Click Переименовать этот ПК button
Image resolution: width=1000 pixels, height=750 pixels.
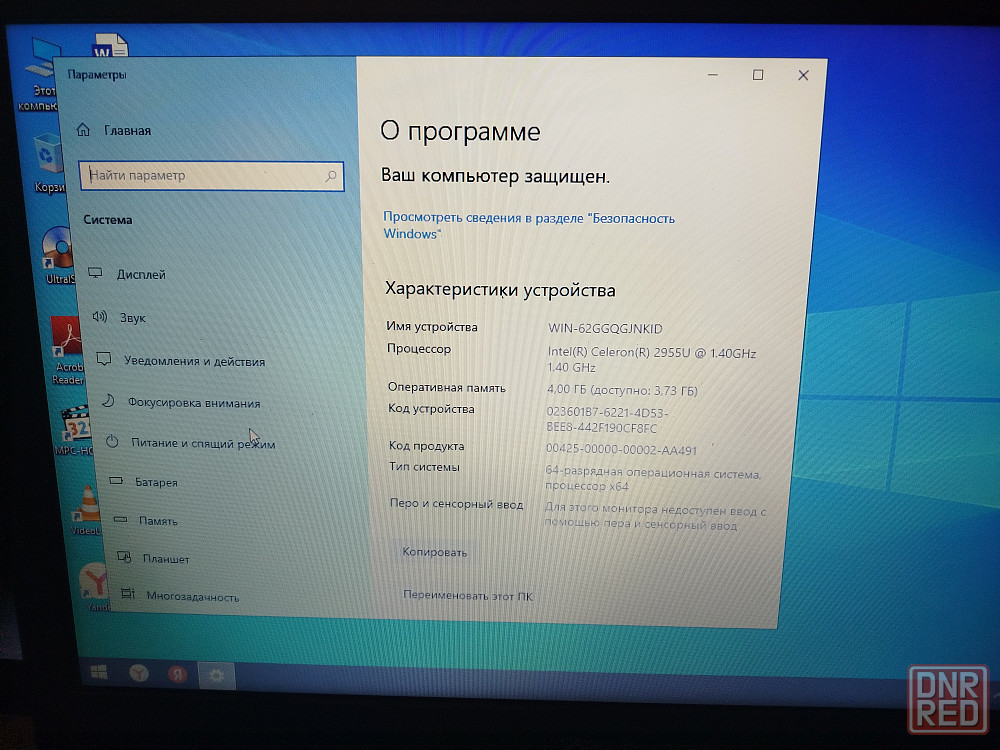467,596
